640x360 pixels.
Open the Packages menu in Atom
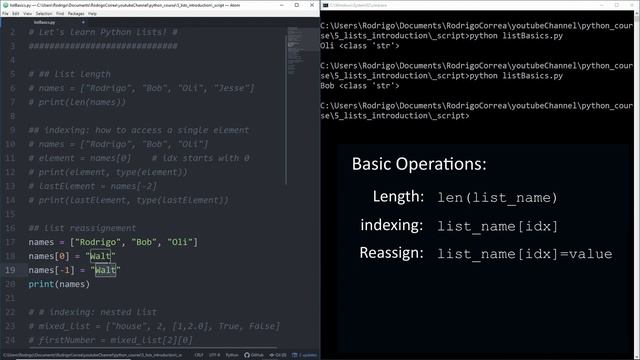click(x=76, y=13)
